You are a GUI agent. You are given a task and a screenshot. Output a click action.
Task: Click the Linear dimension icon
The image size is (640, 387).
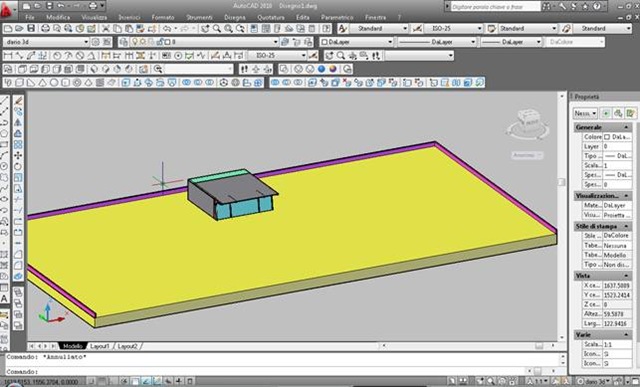pyautogui.click(x=8, y=56)
